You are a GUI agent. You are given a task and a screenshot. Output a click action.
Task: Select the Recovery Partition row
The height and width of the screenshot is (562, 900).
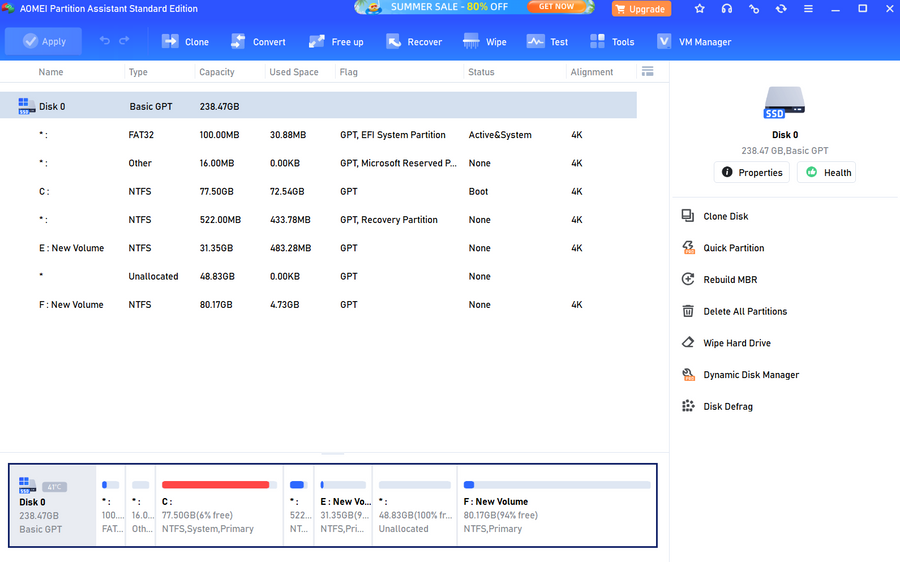click(x=319, y=219)
